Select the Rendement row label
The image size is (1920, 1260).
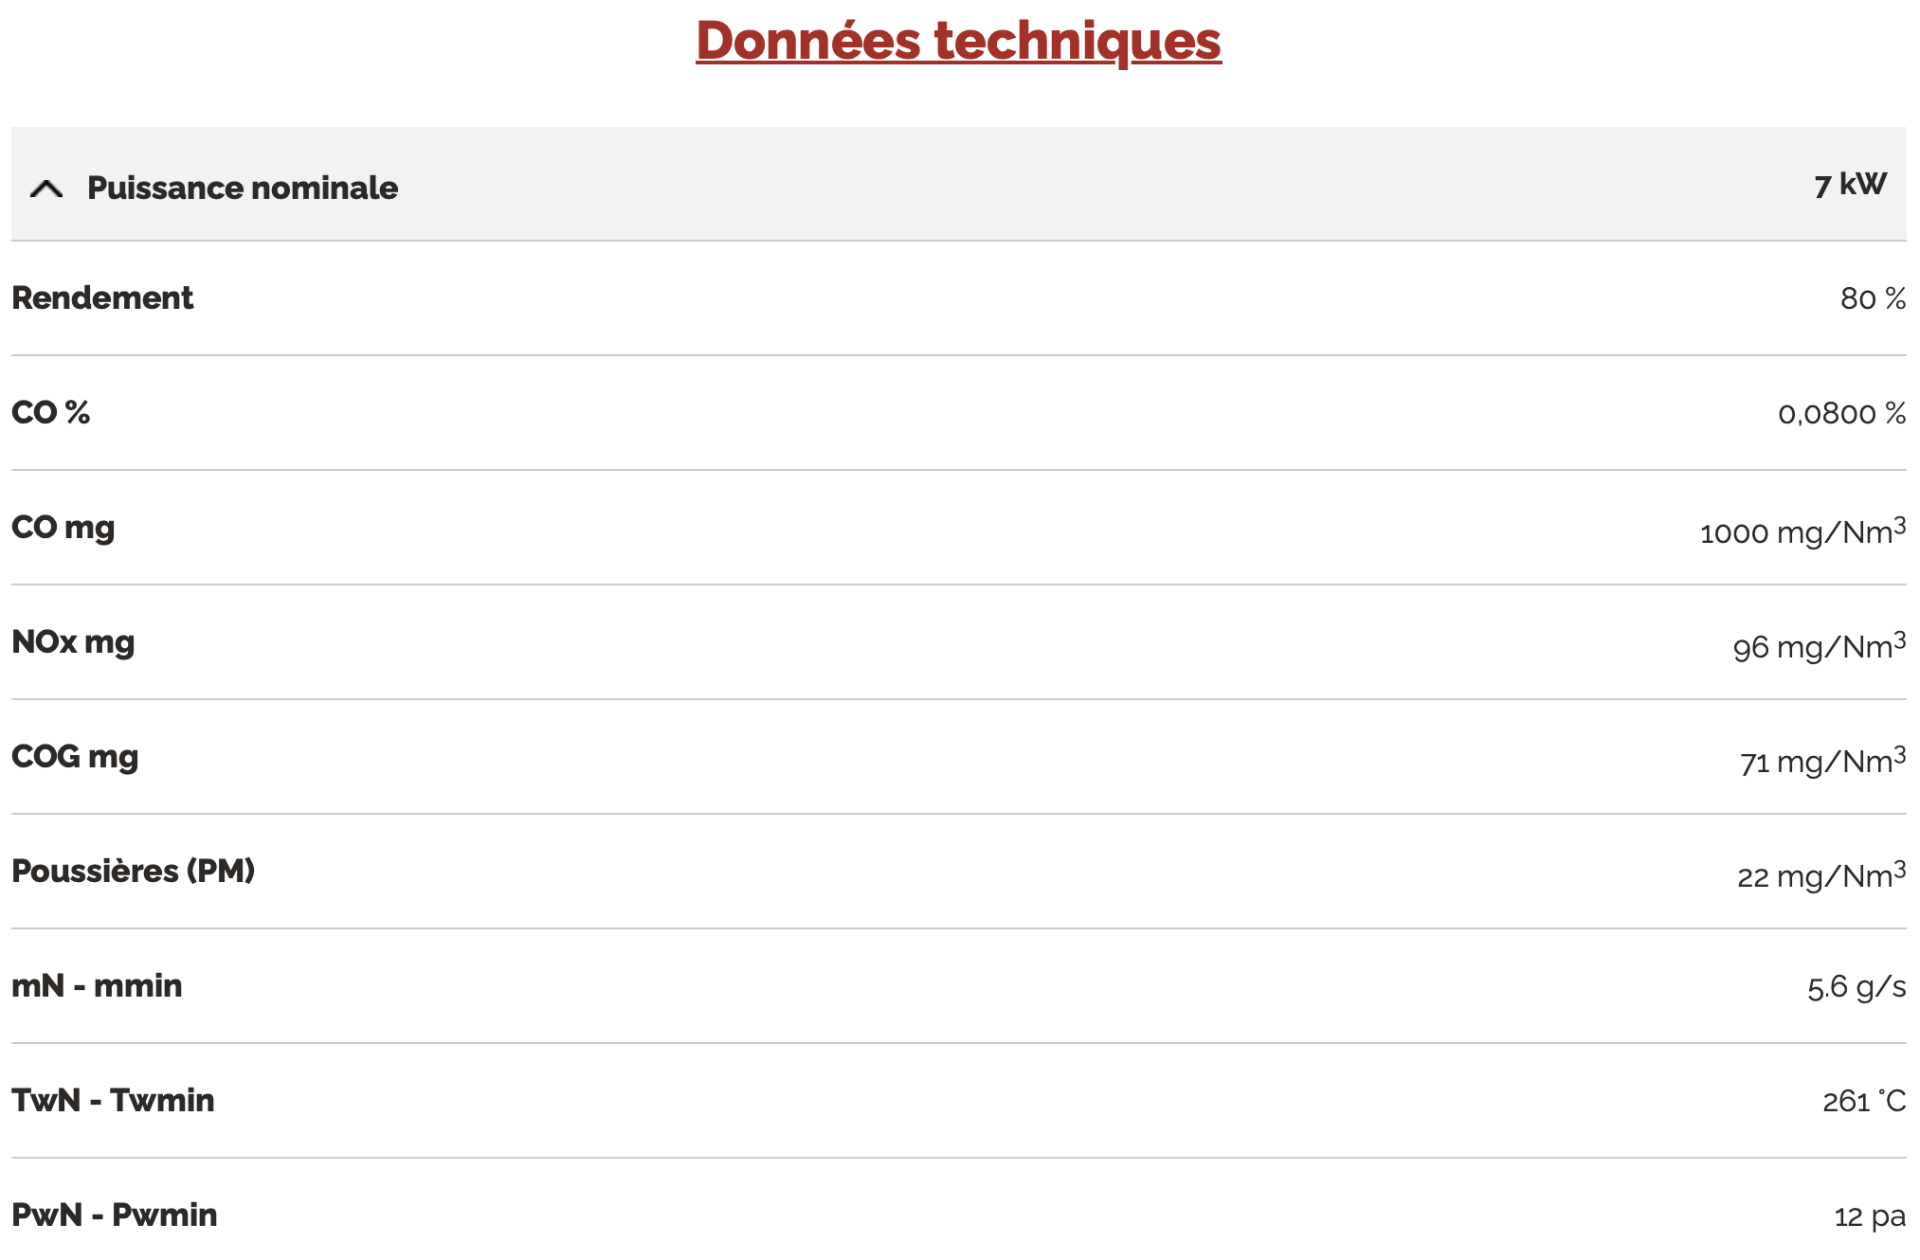102,298
